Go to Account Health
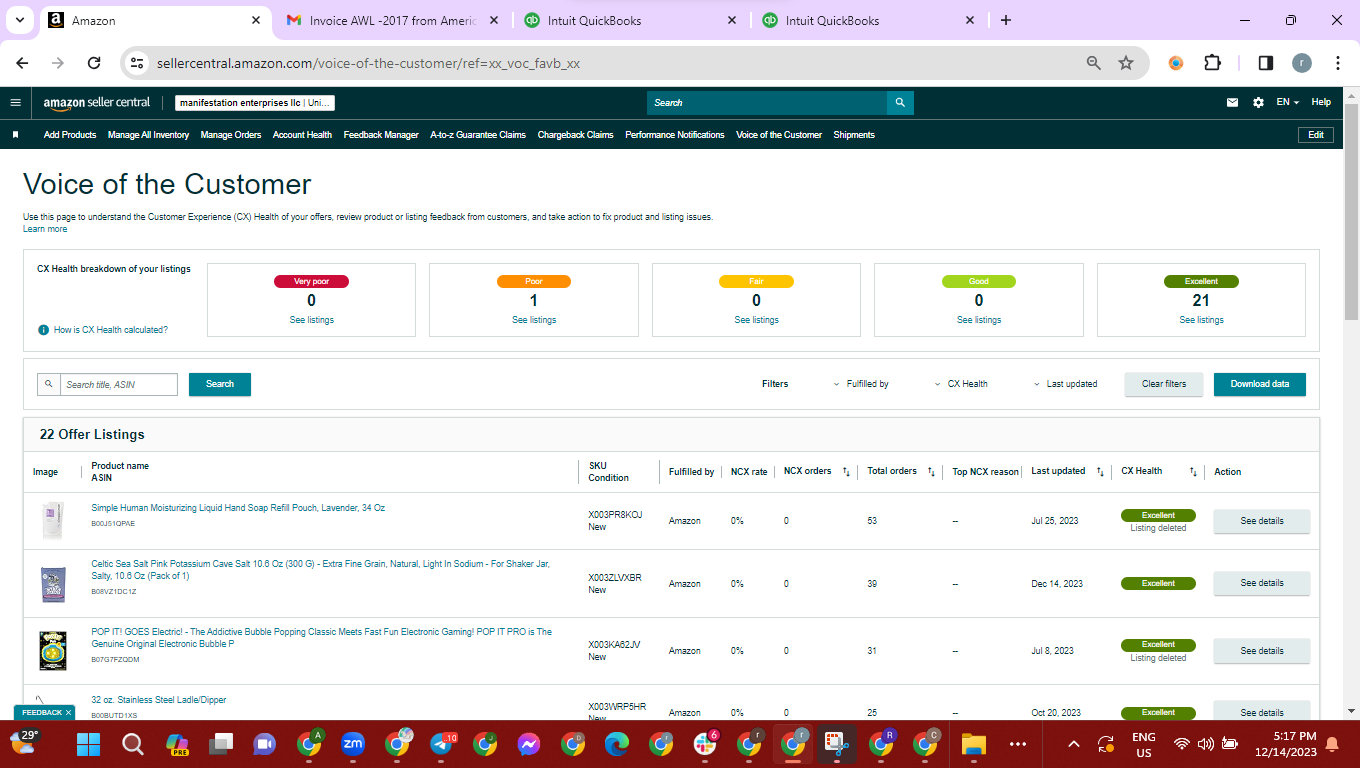Screen dimensions: 1360x768 pyautogui.click(x=302, y=135)
